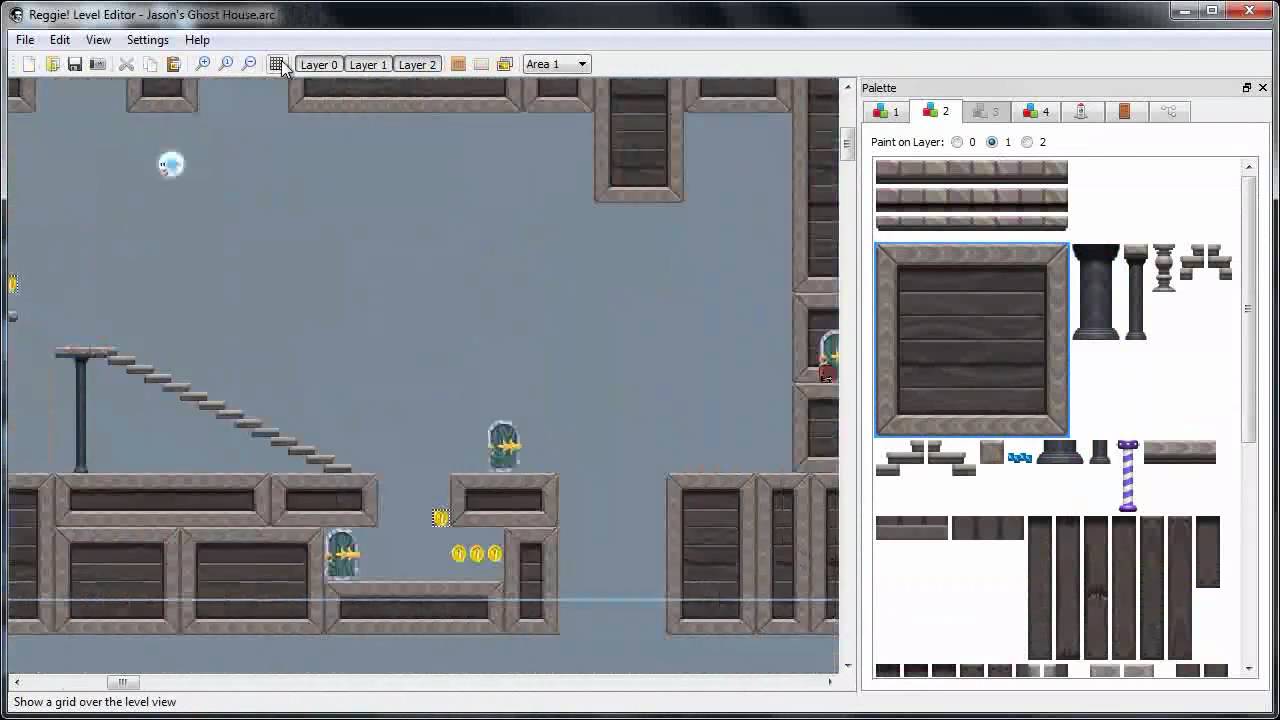Click the level view scroll down arrow
The width and height of the screenshot is (1280, 720).
coord(848,666)
